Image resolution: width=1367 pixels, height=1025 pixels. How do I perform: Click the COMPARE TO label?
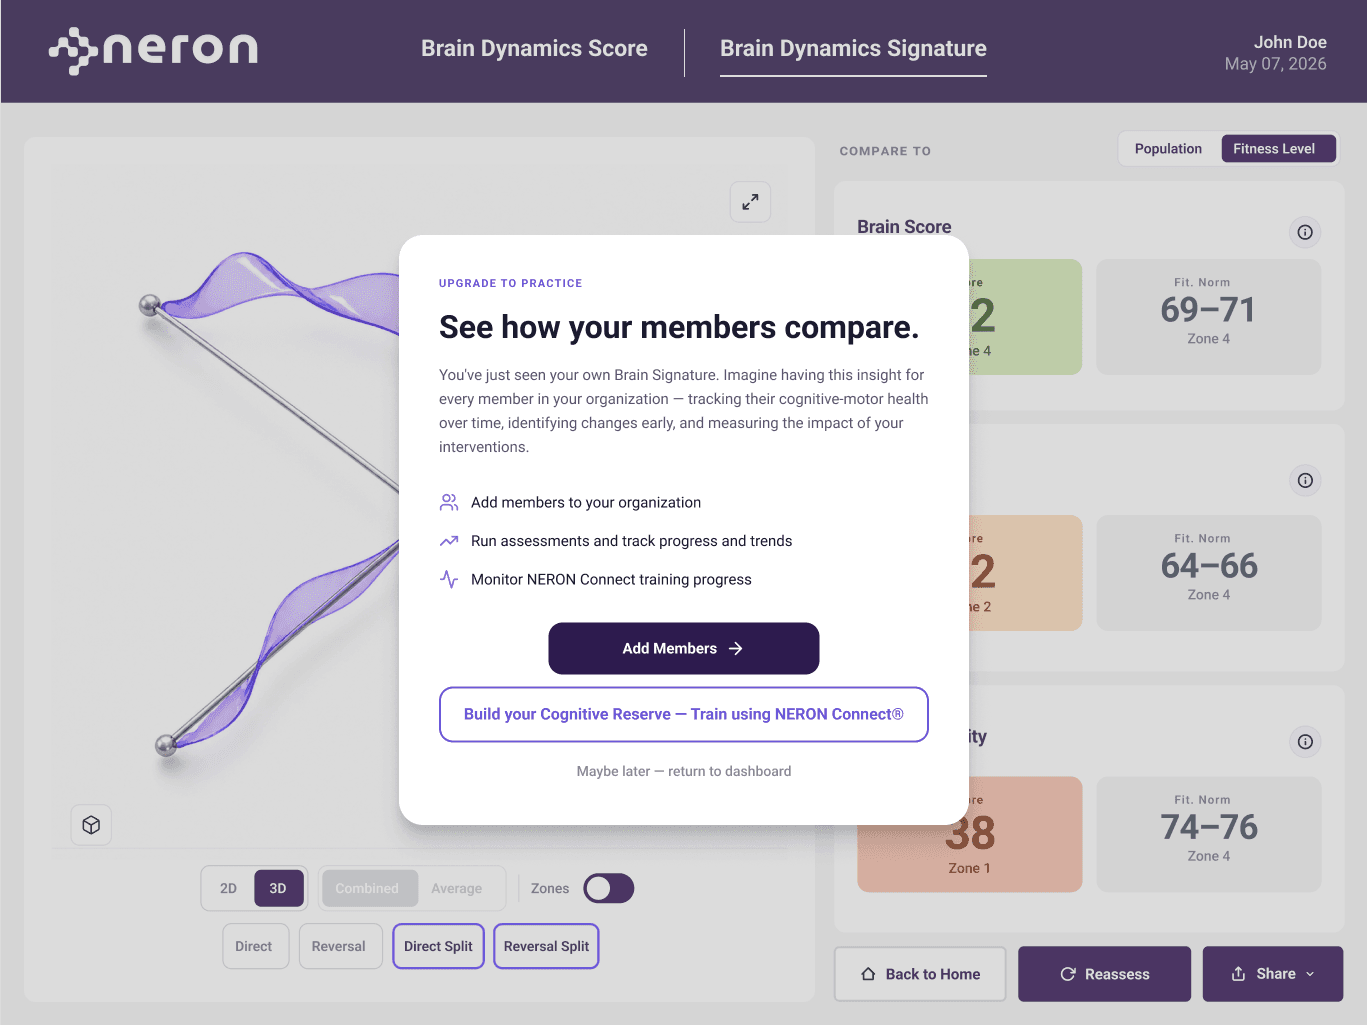click(x=885, y=151)
